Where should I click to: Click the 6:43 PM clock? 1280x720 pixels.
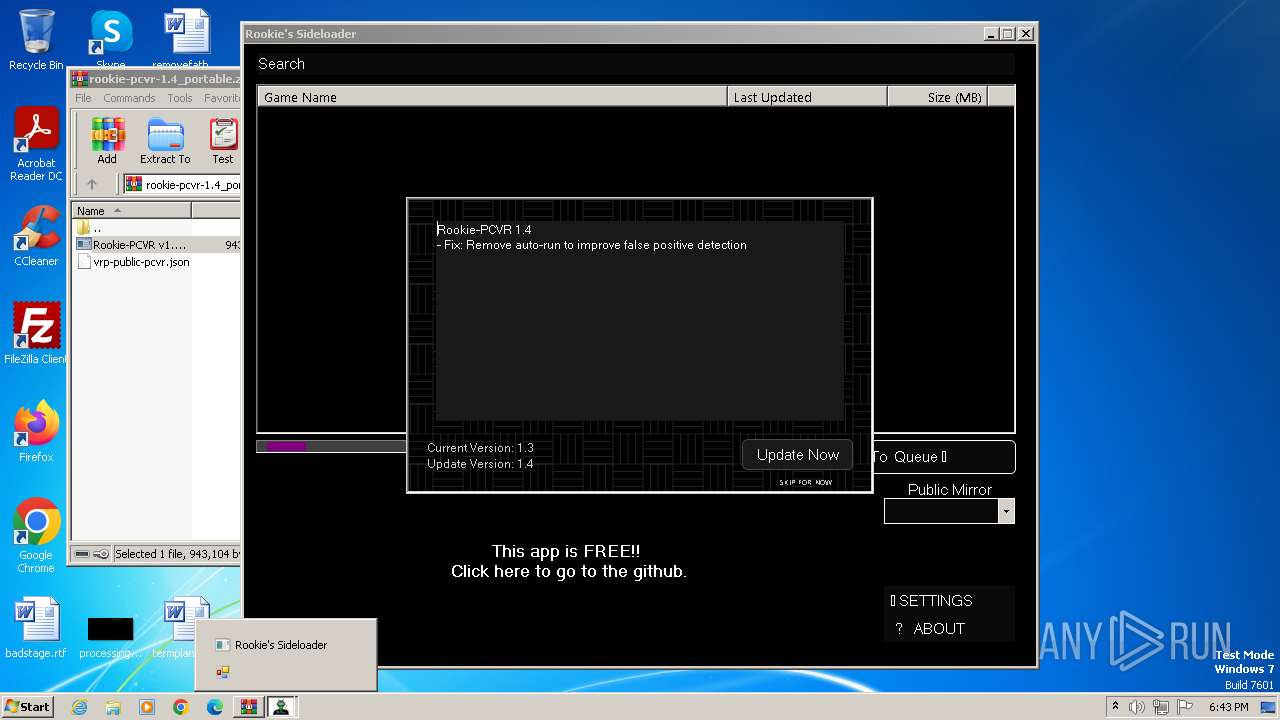[1228, 707]
